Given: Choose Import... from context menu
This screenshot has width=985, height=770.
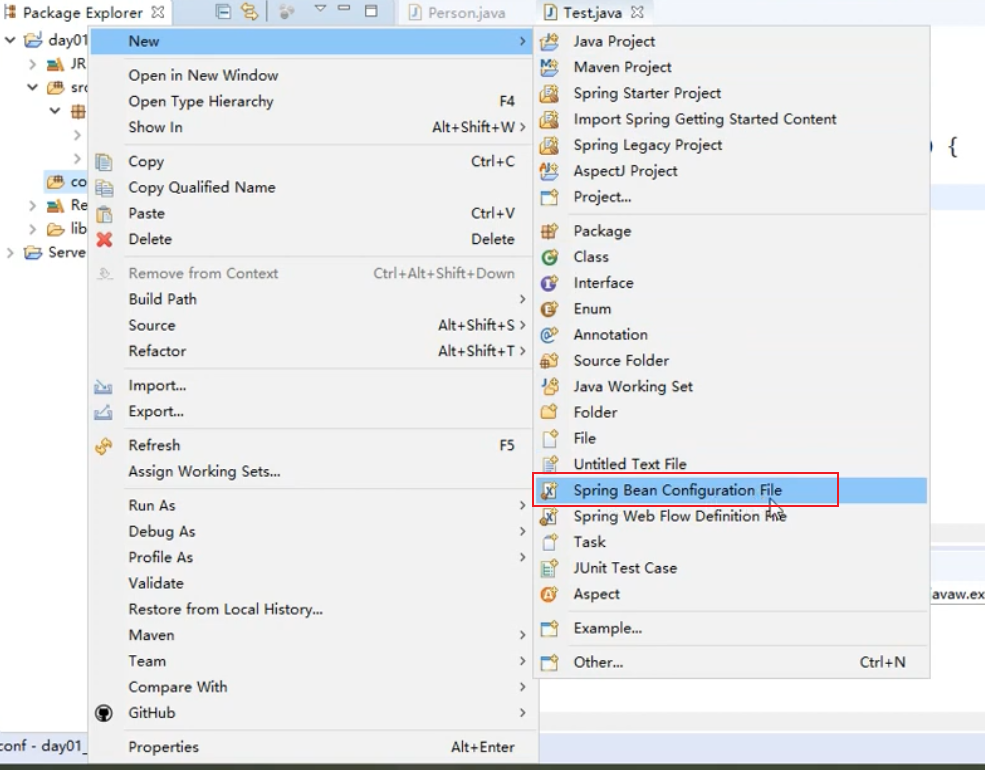Looking at the screenshot, I should [x=313, y=386].
